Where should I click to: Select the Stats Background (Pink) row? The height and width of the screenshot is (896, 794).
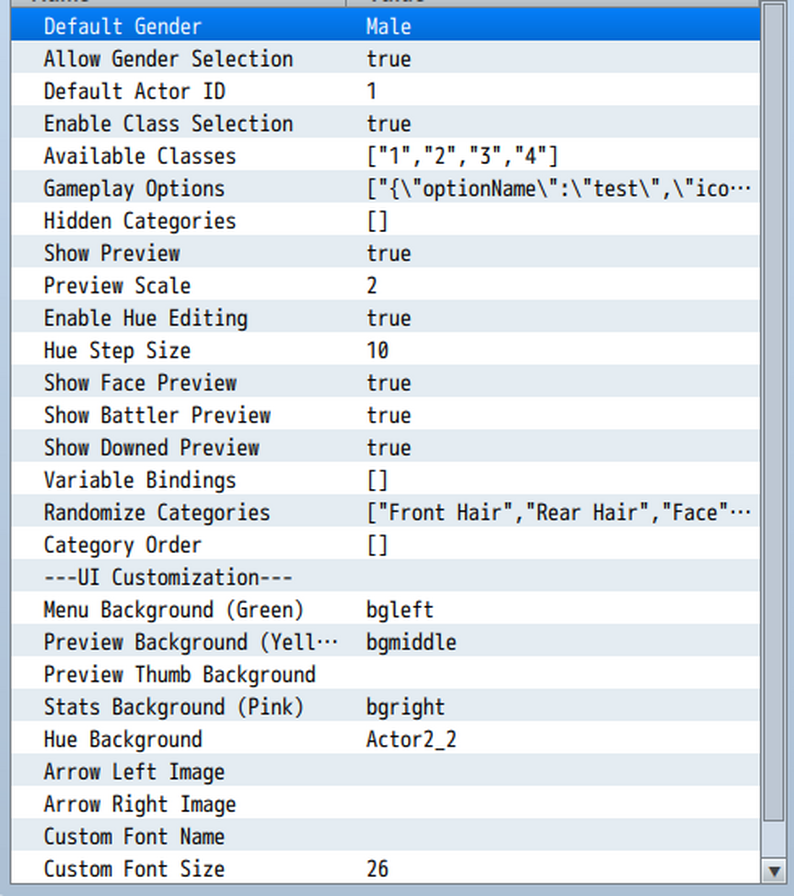pos(385,707)
